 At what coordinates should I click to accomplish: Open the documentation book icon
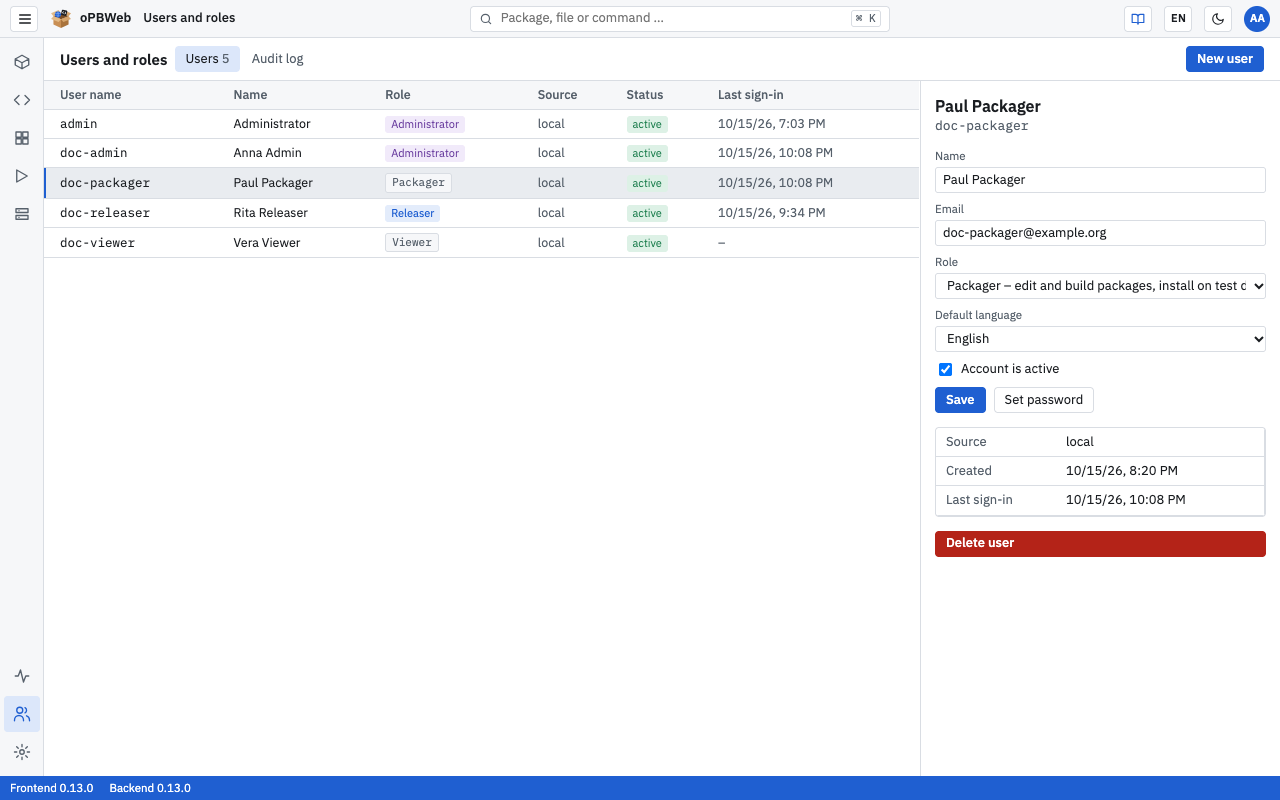pos(1138,19)
